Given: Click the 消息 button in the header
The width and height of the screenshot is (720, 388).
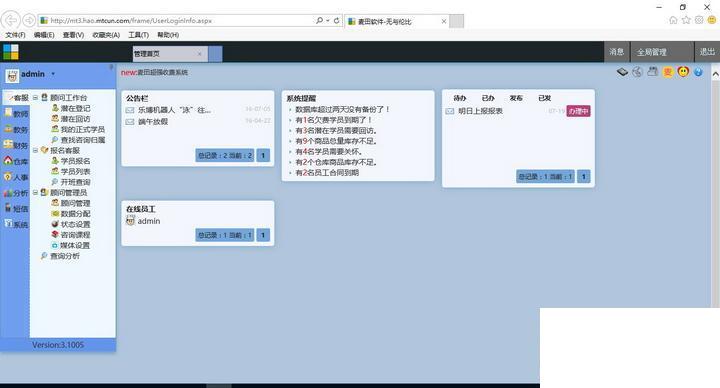Looking at the screenshot, I should (617, 52).
